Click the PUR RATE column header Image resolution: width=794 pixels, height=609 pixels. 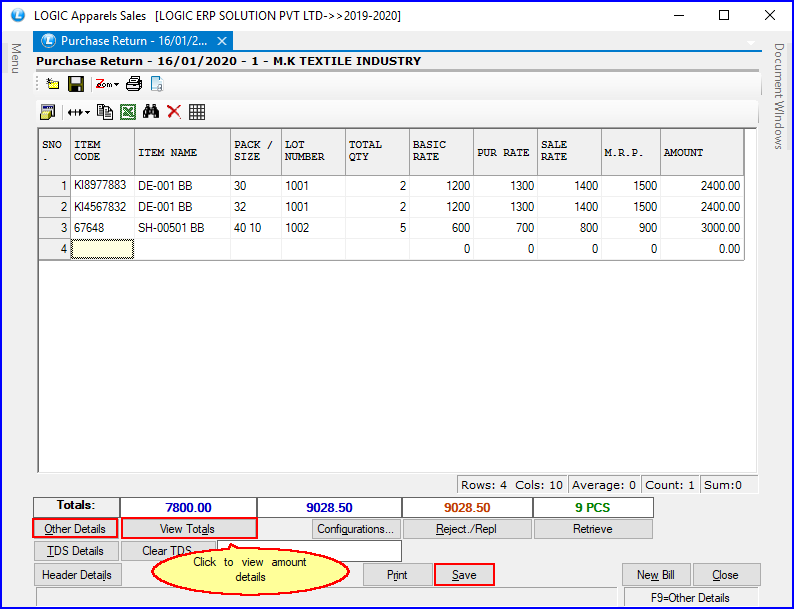click(x=505, y=152)
